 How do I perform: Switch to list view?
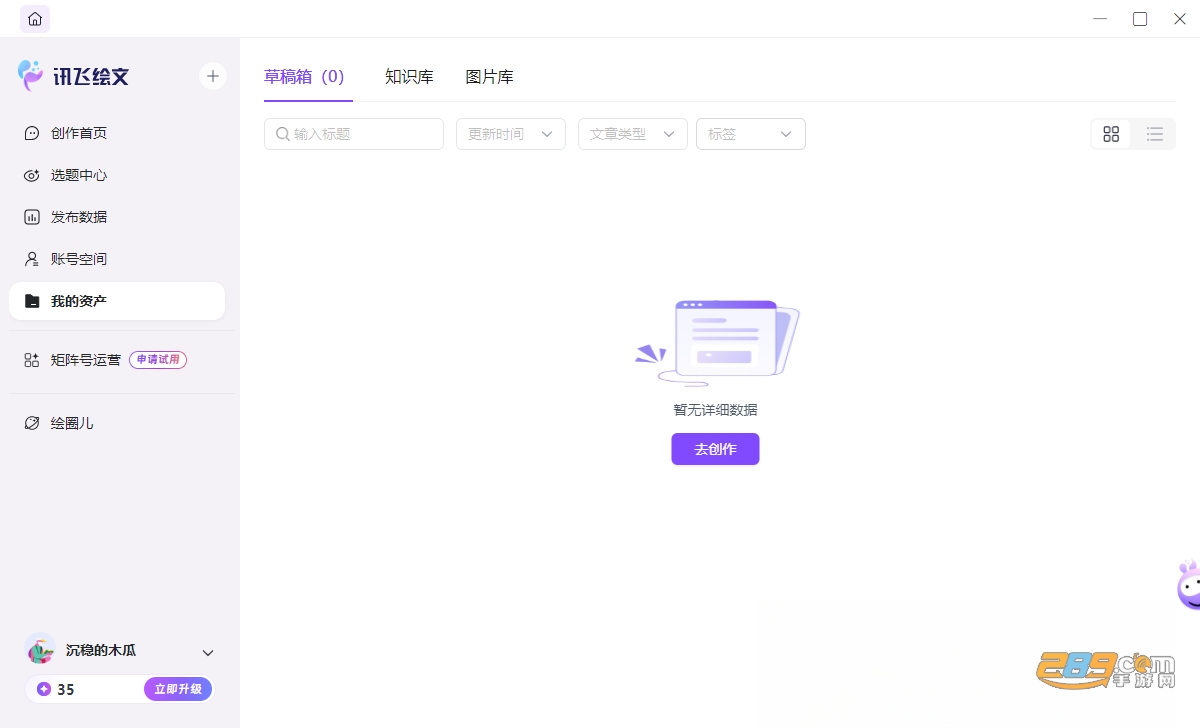[x=1155, y=134]
